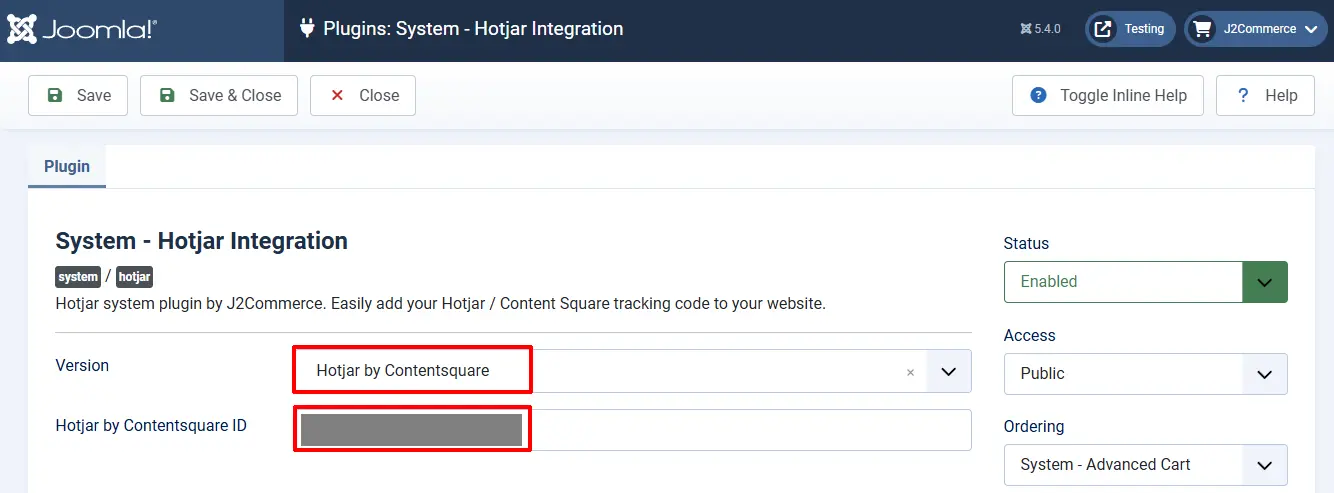
Task: Click the Joomla! logo
Action: click(81, 29)
